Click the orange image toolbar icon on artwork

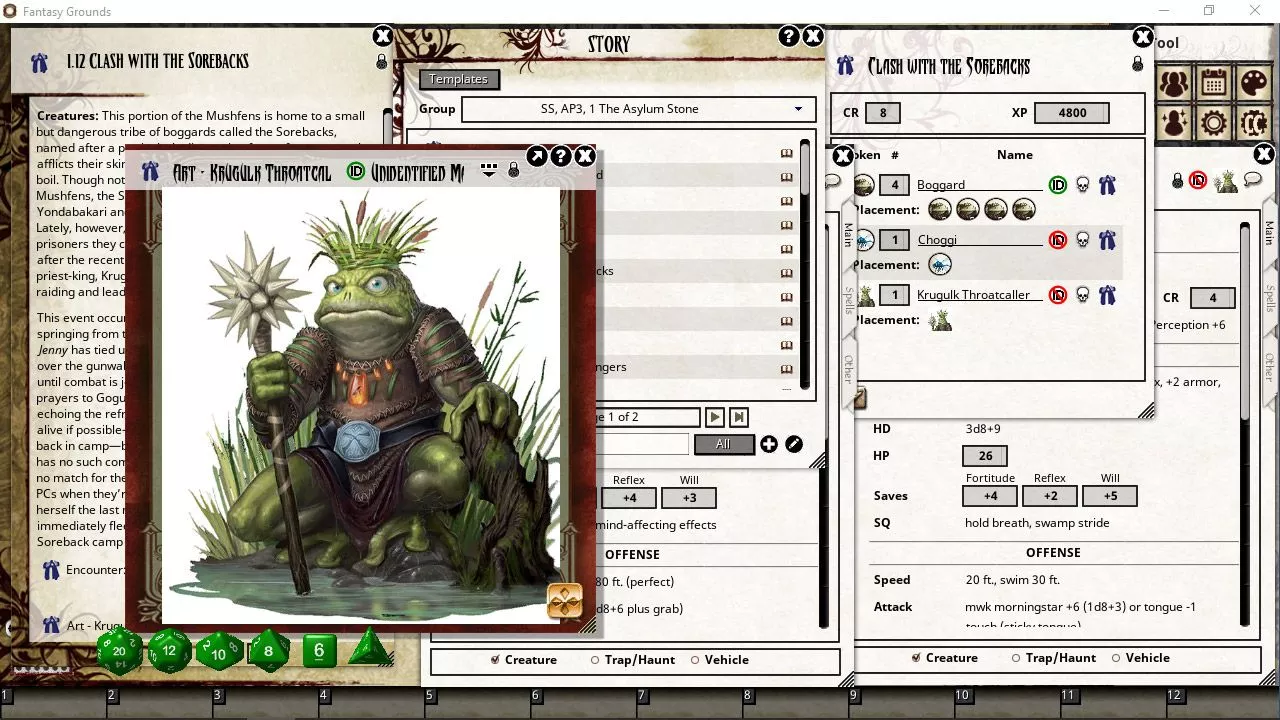(565, 602)
